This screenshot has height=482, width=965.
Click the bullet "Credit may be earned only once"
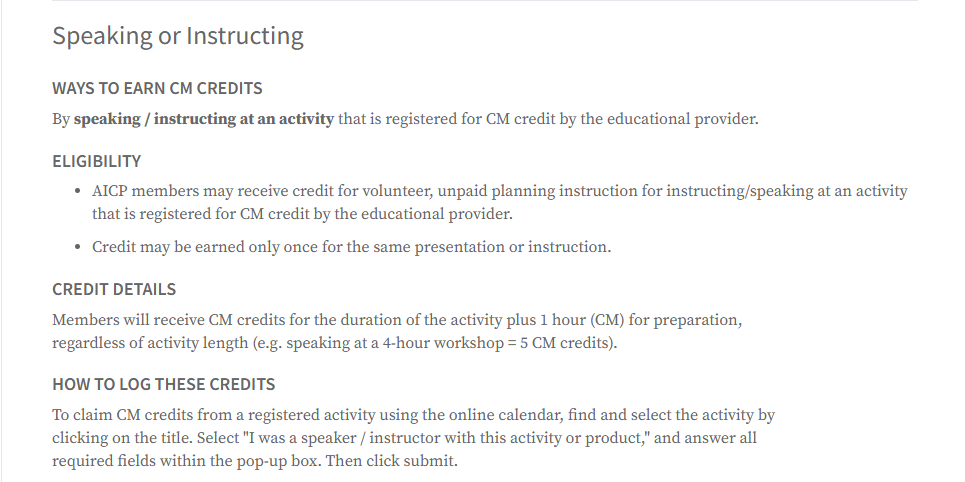tap(351, 247)
